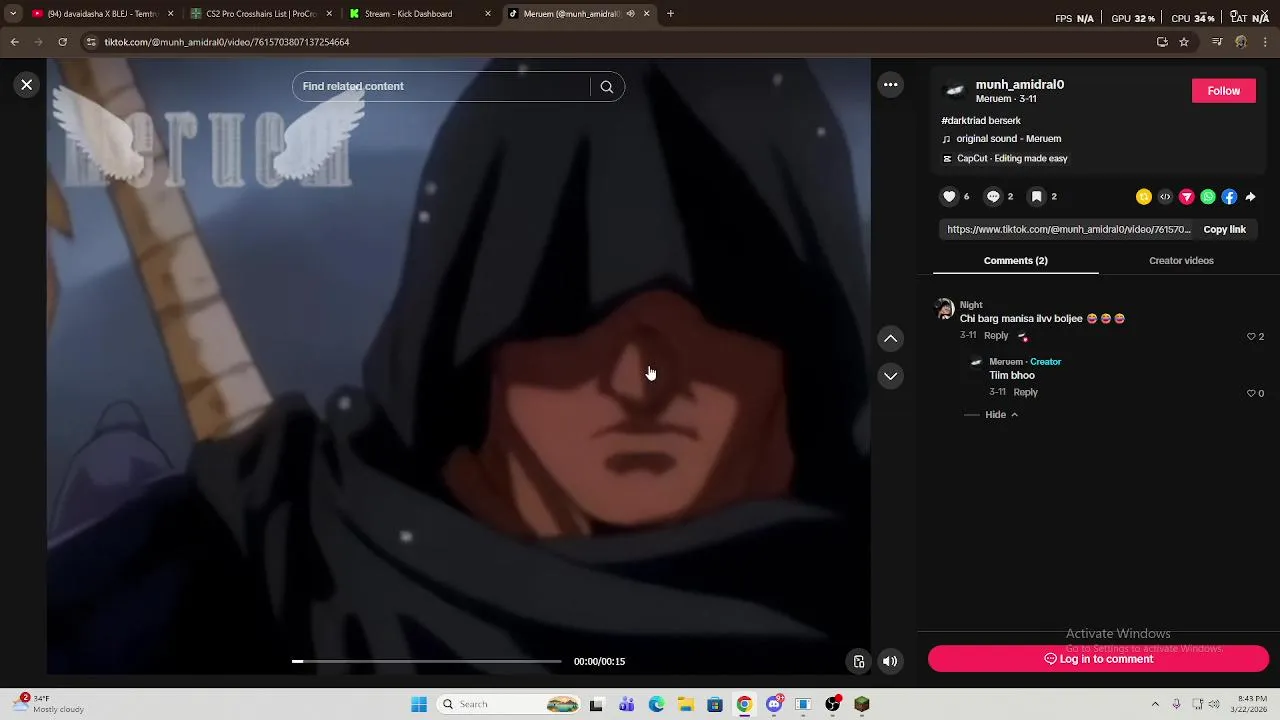Open the media controls icon in Chrome toolbar
This screenshot has width=1280, height=720.
tap(1217, 42)
